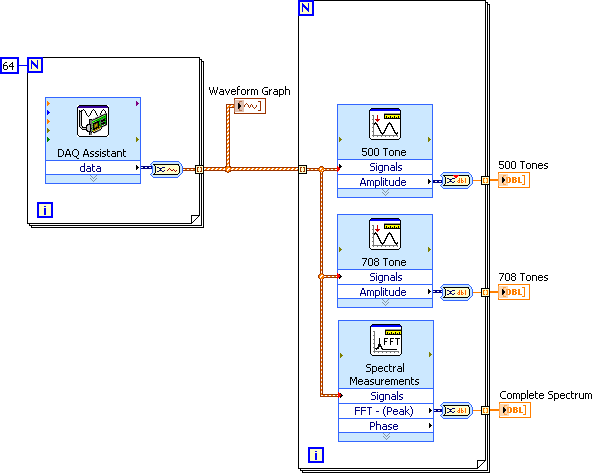The width and height of the screenshot is (595, 473).
Task: Expand the 500 Tone node bottom chevron
Action: coord(385,193)
